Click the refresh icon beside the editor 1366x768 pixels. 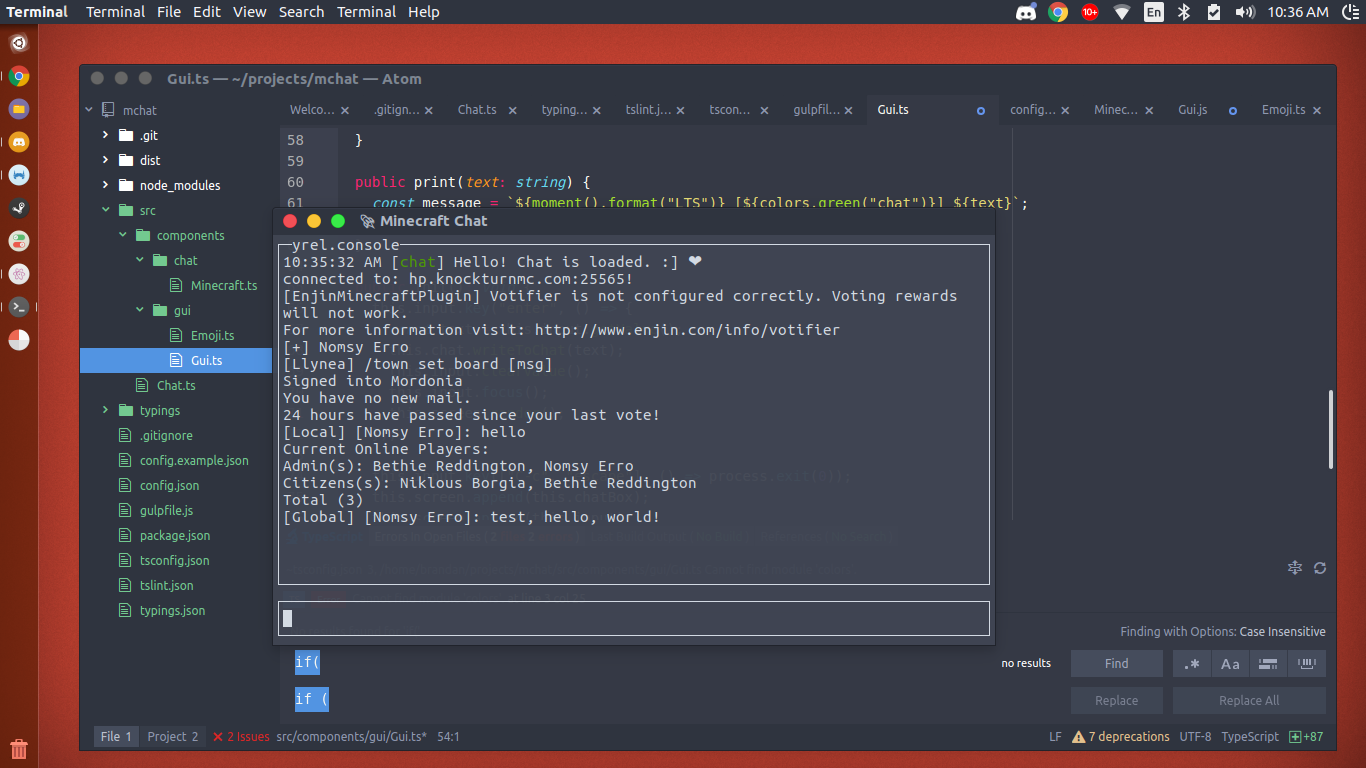click(1320, 568)
